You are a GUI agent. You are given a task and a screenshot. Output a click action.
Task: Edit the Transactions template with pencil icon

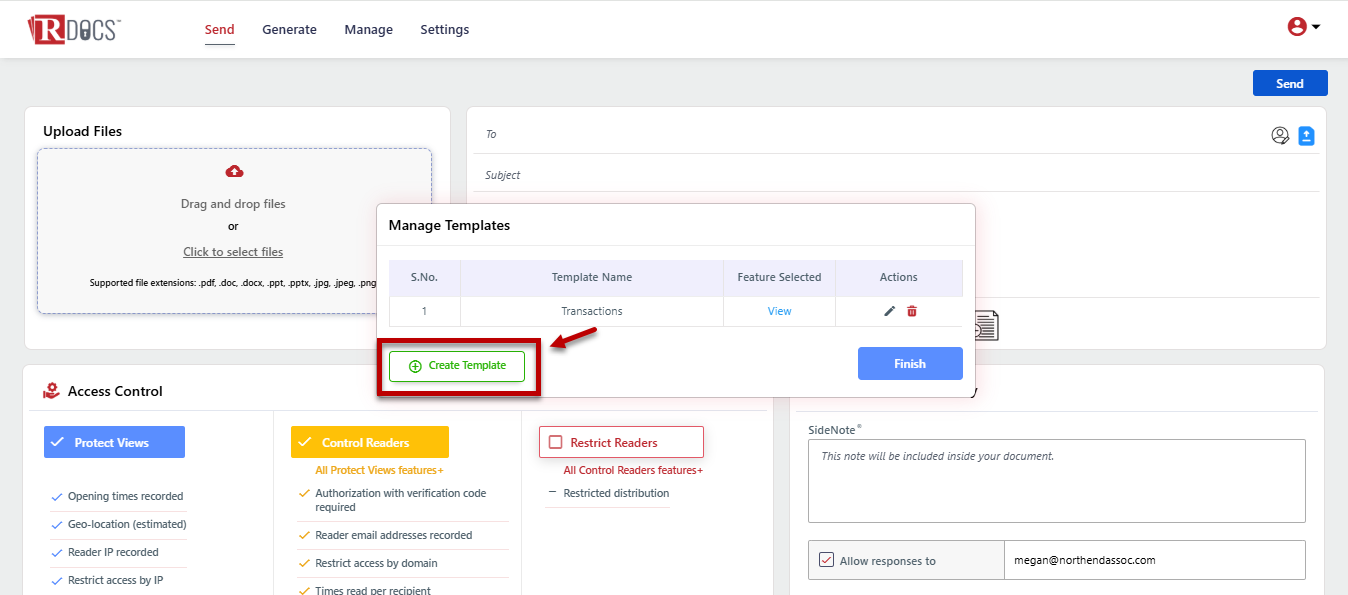click(889, 311)
